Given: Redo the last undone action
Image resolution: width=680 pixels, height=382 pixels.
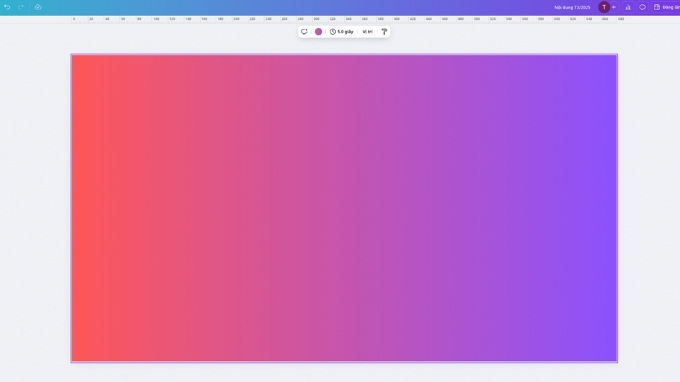Looking at the screenshot, I should click(x=21, y=7).
